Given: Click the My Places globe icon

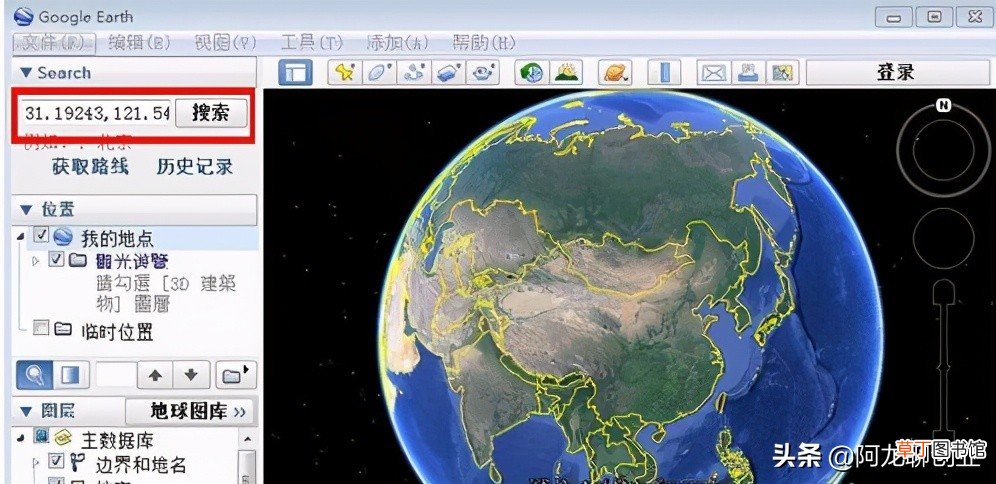Looking at the screenshot, I should pos(63,237).
